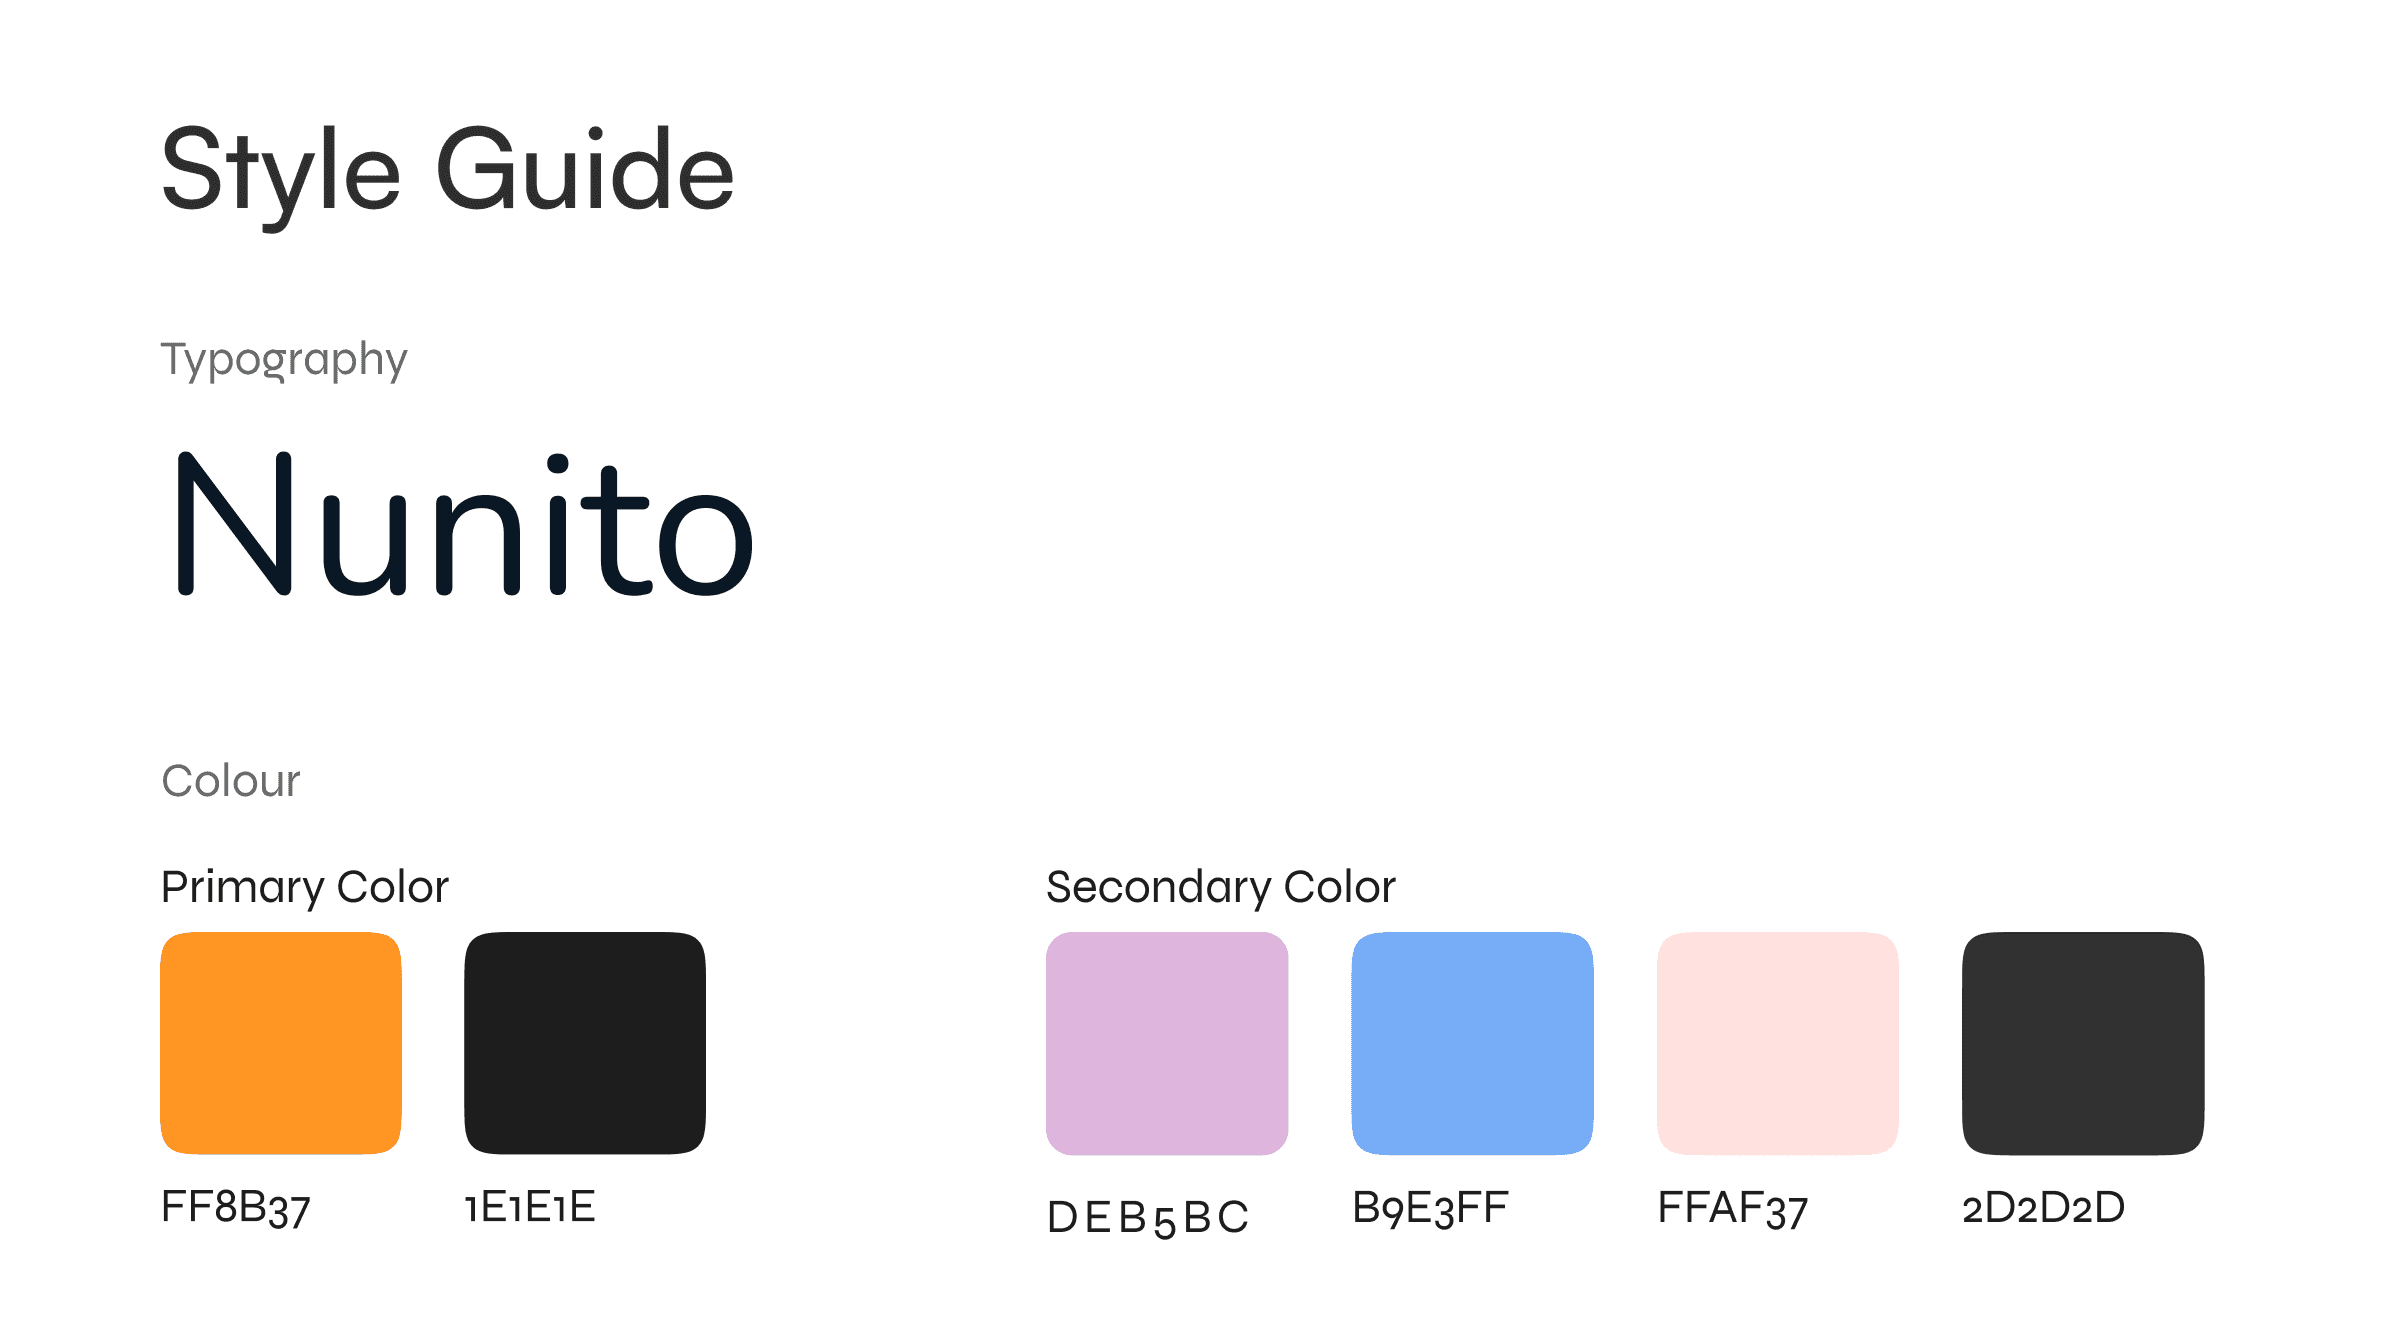Select the pale pink FFAF37 swatch
This screenshot has height=1344, width=2400.
tap(1778, 1043)
